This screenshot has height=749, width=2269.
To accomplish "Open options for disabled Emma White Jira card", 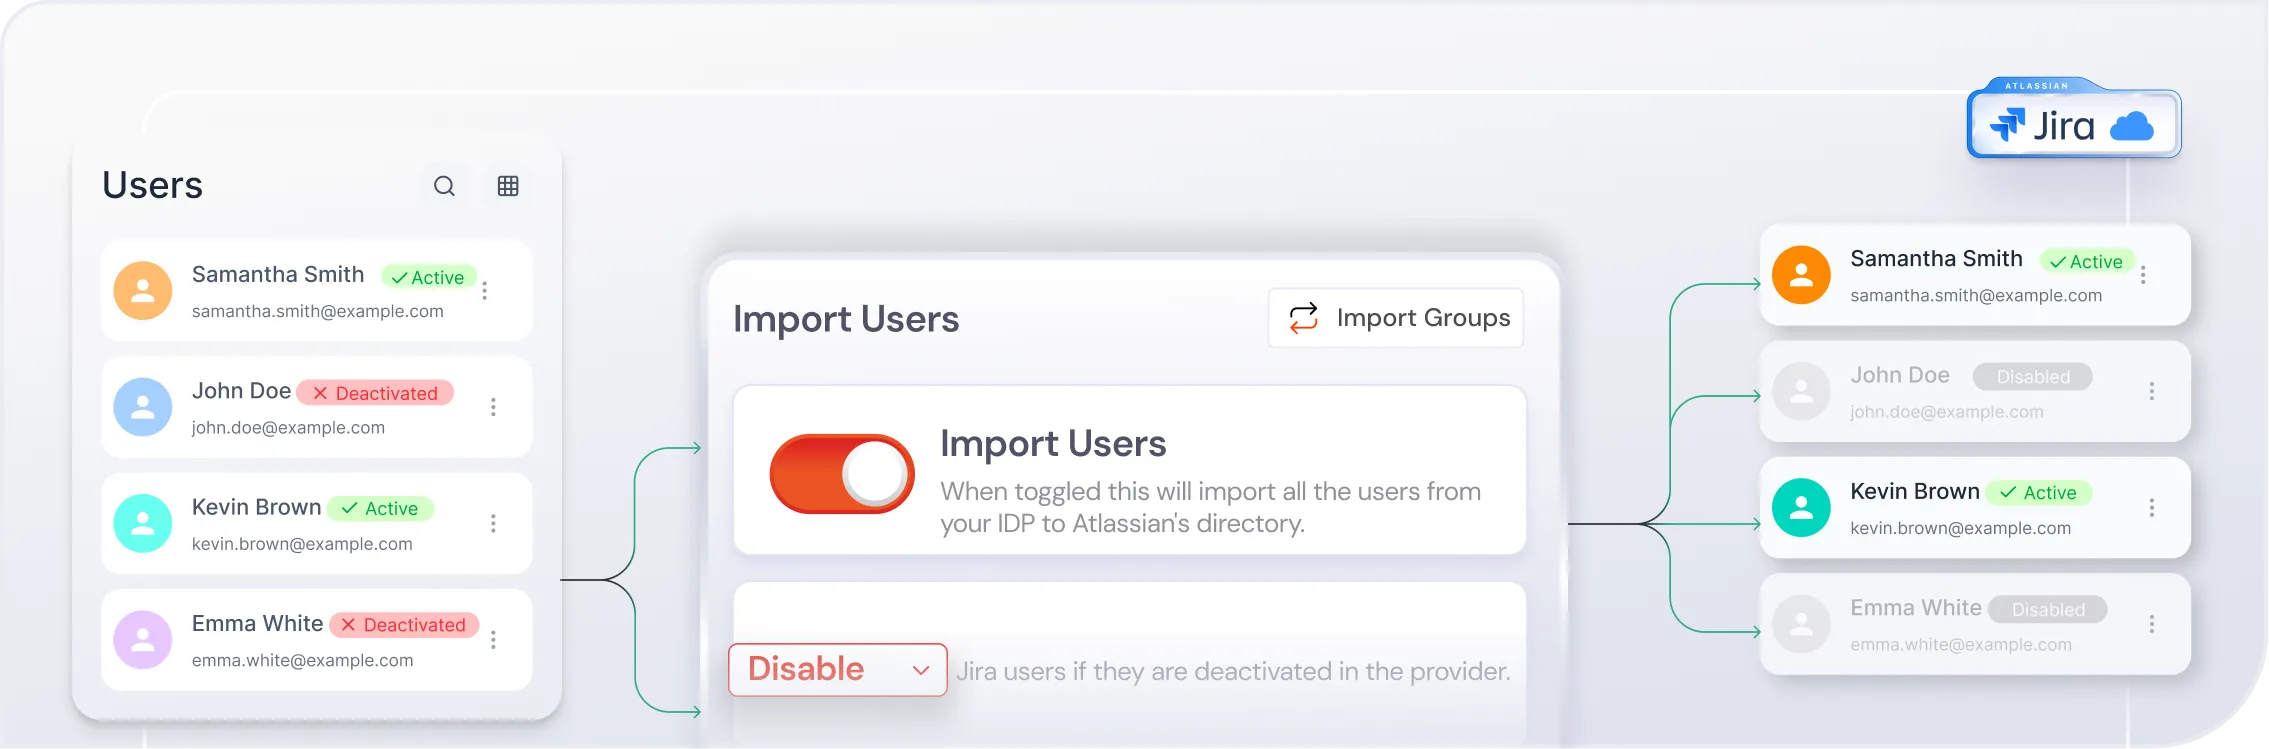I will [x=2151, y=624].
